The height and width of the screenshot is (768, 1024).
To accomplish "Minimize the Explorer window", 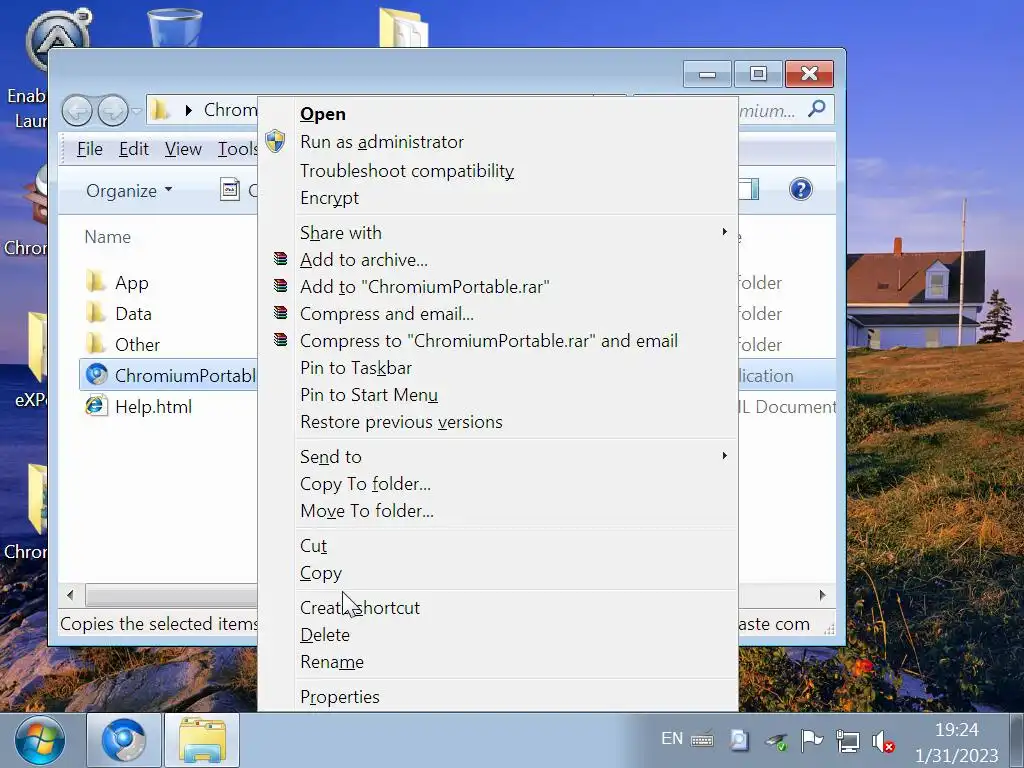I will tap(707, 74).
